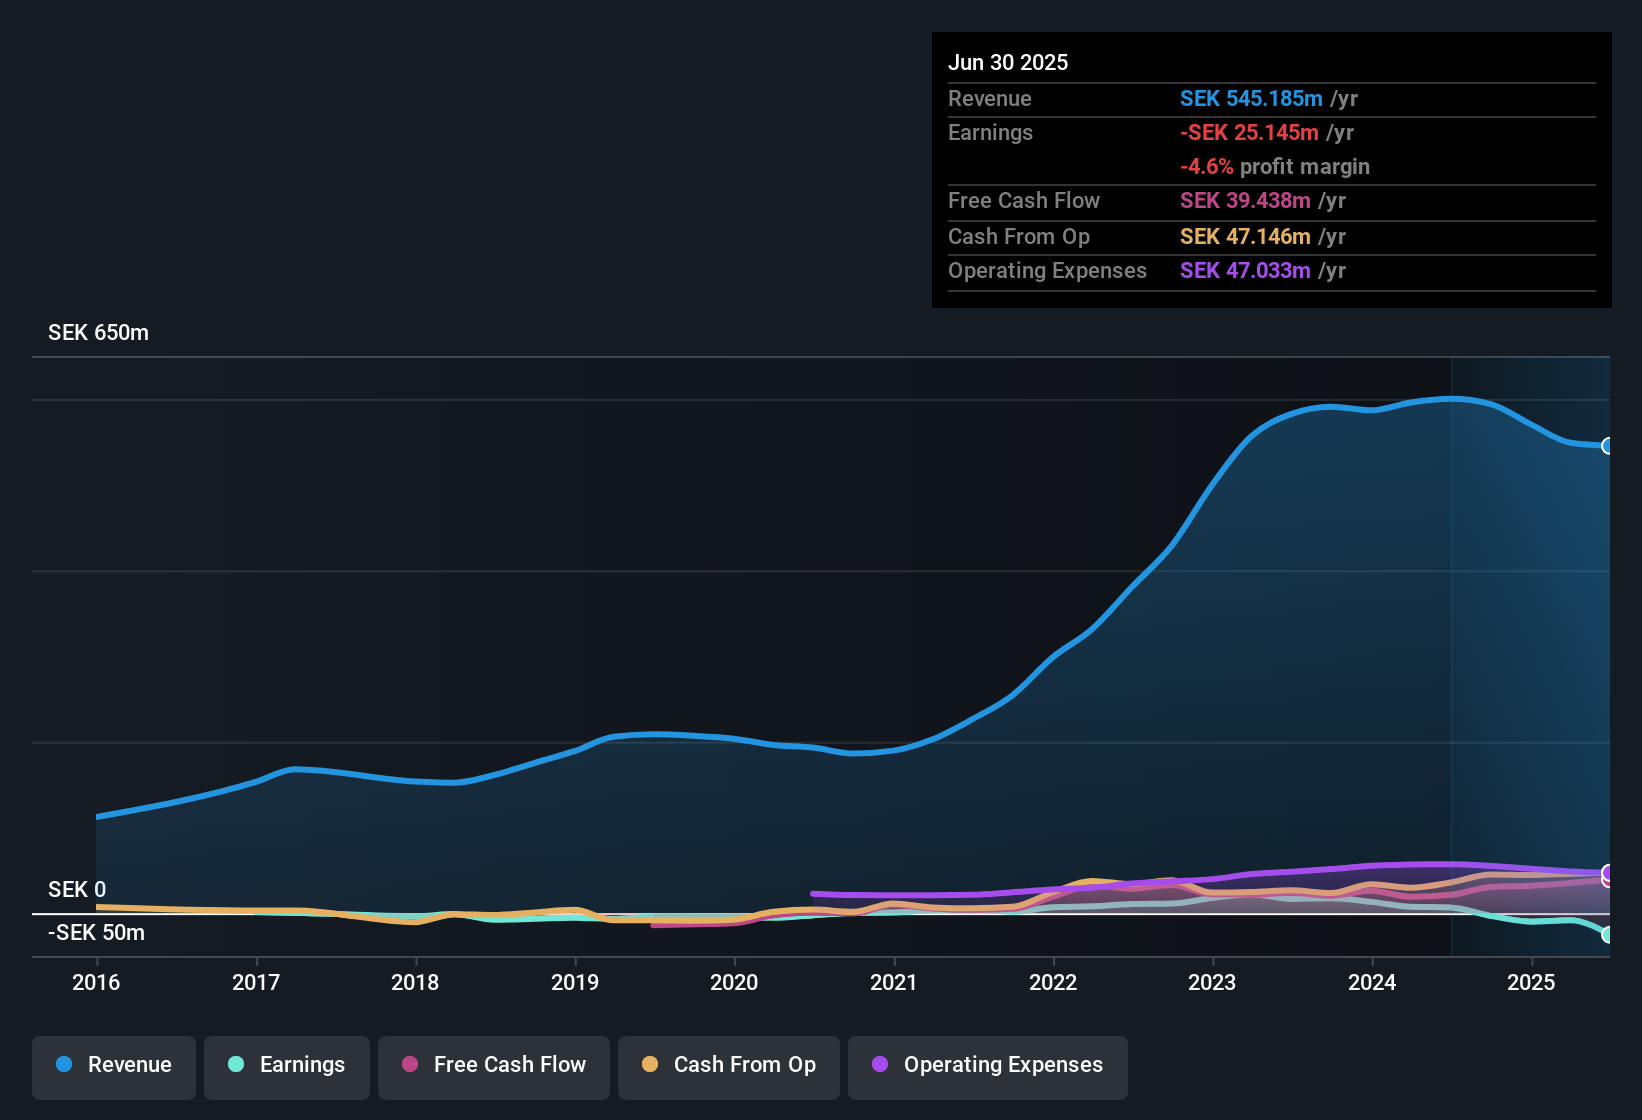Select the 2024 x-axis label

click(x=1372, y=983)
